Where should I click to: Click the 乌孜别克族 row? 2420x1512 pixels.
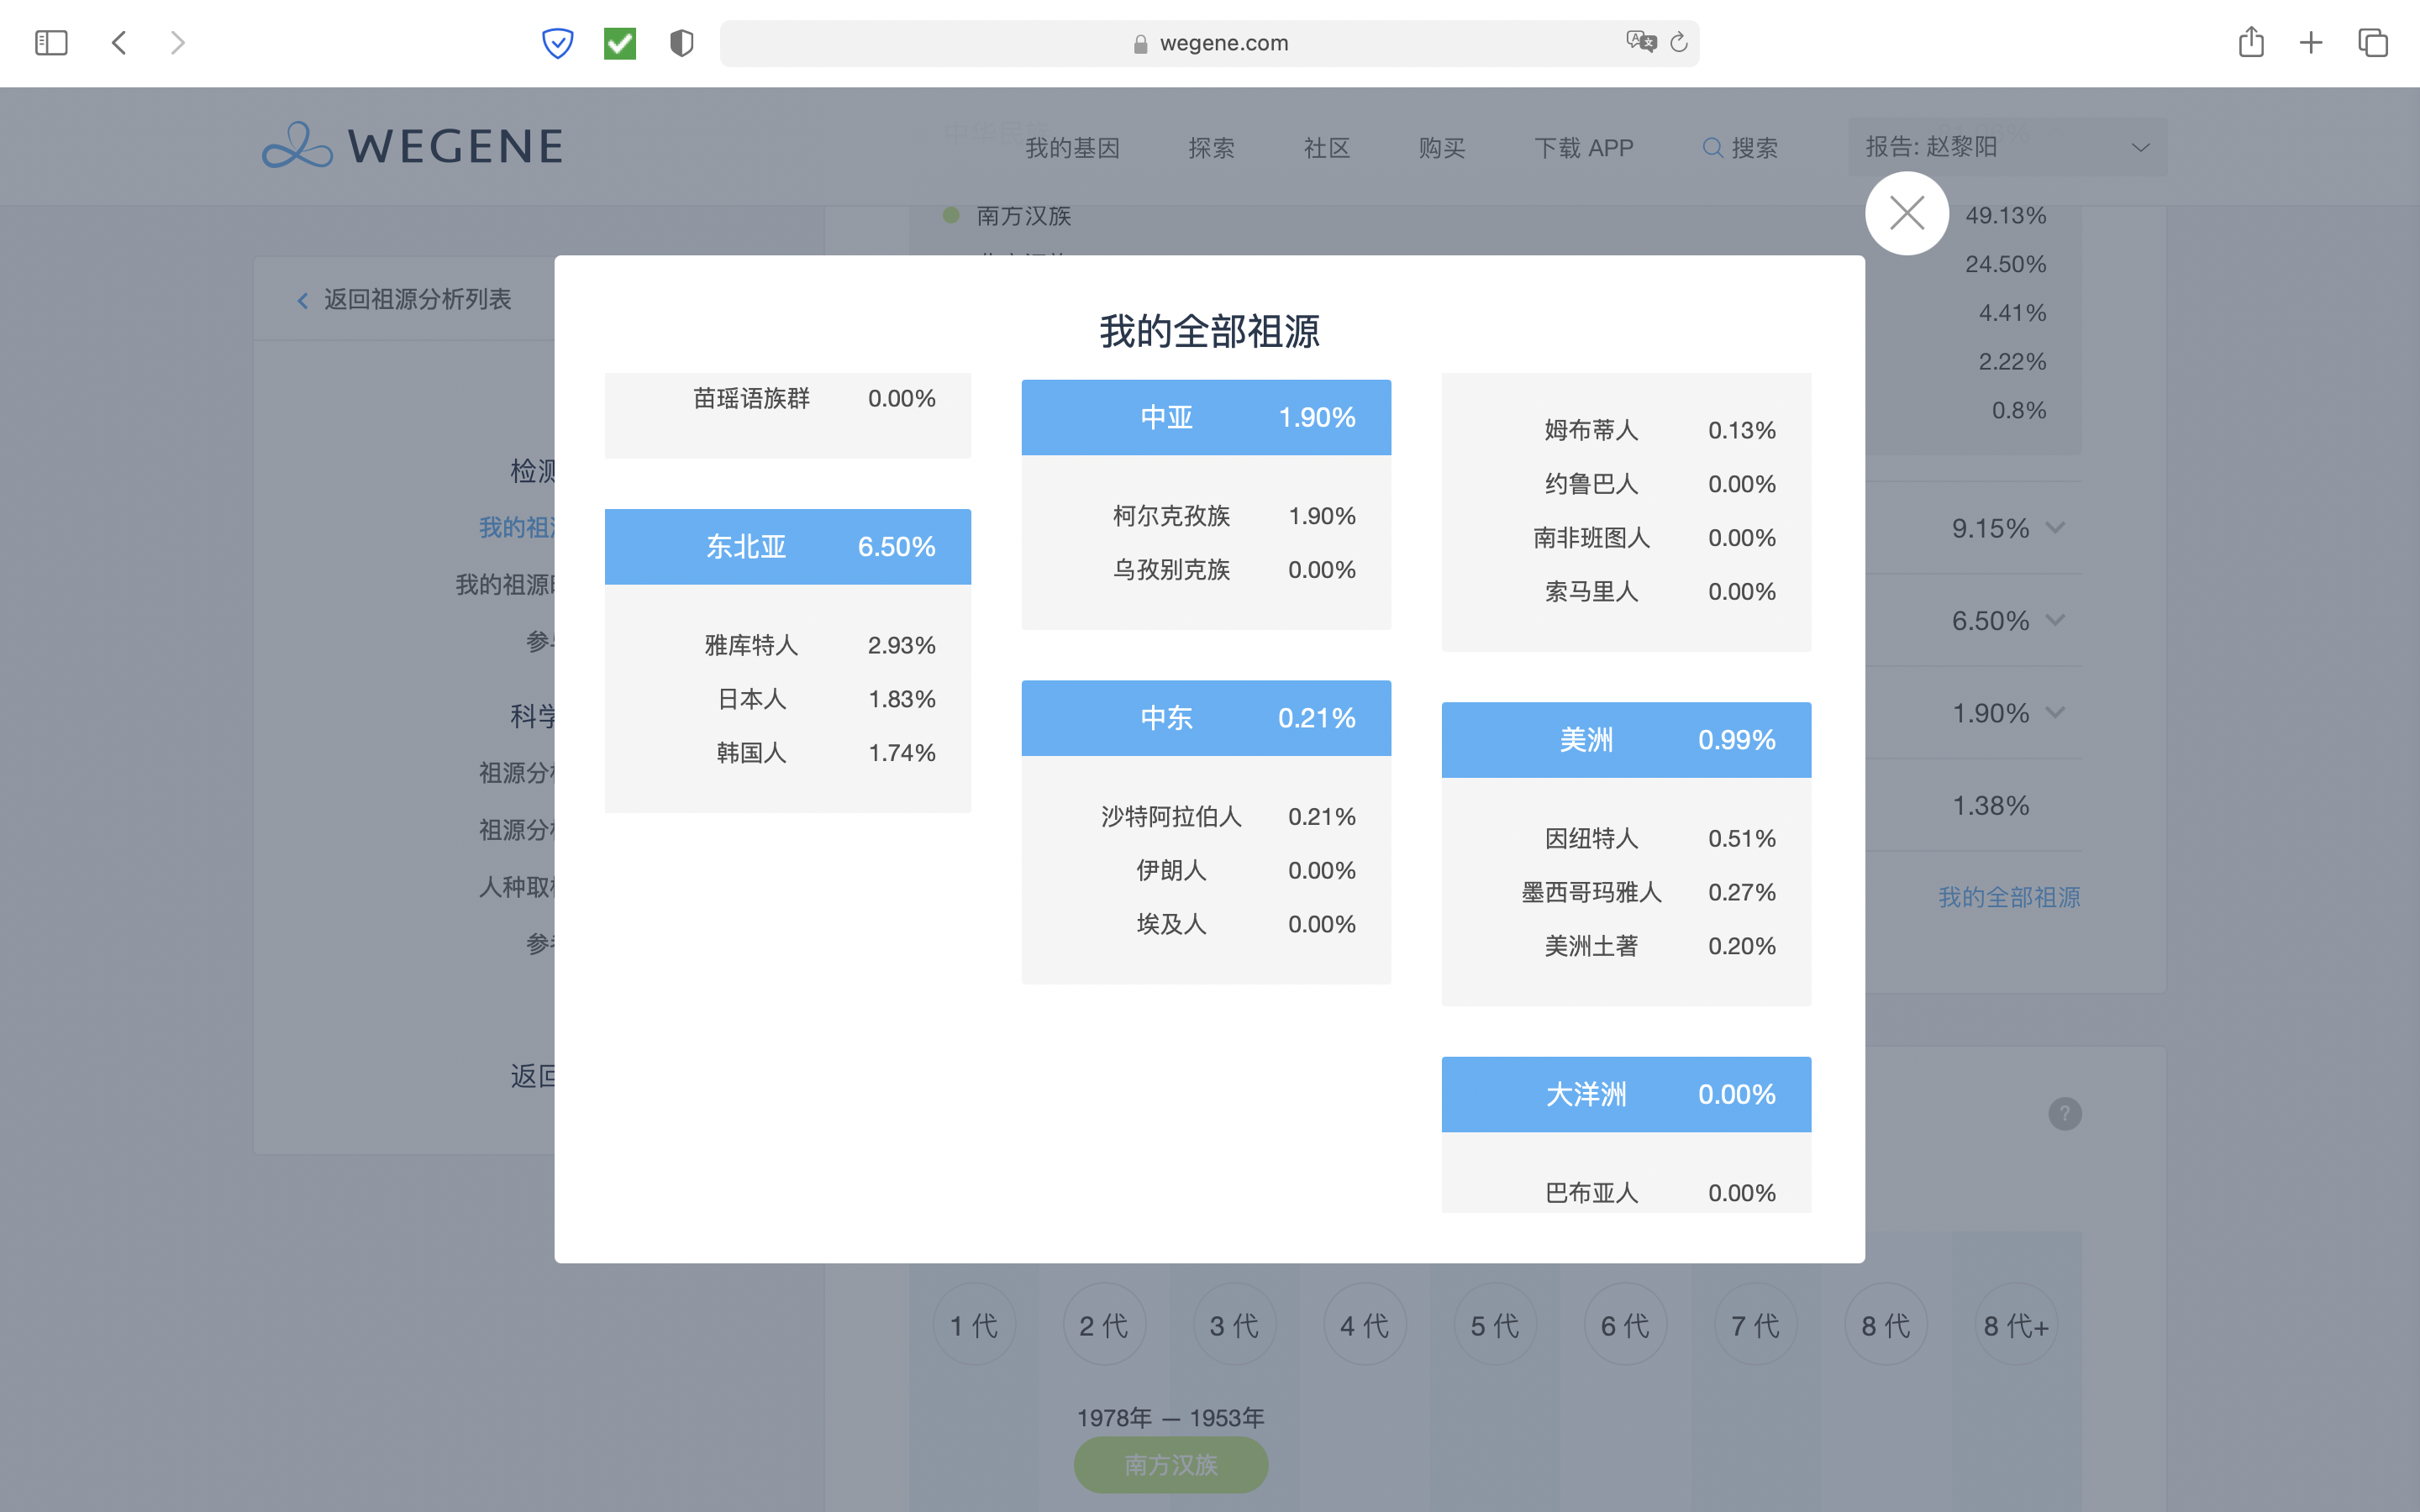(x=1206, y=570)
